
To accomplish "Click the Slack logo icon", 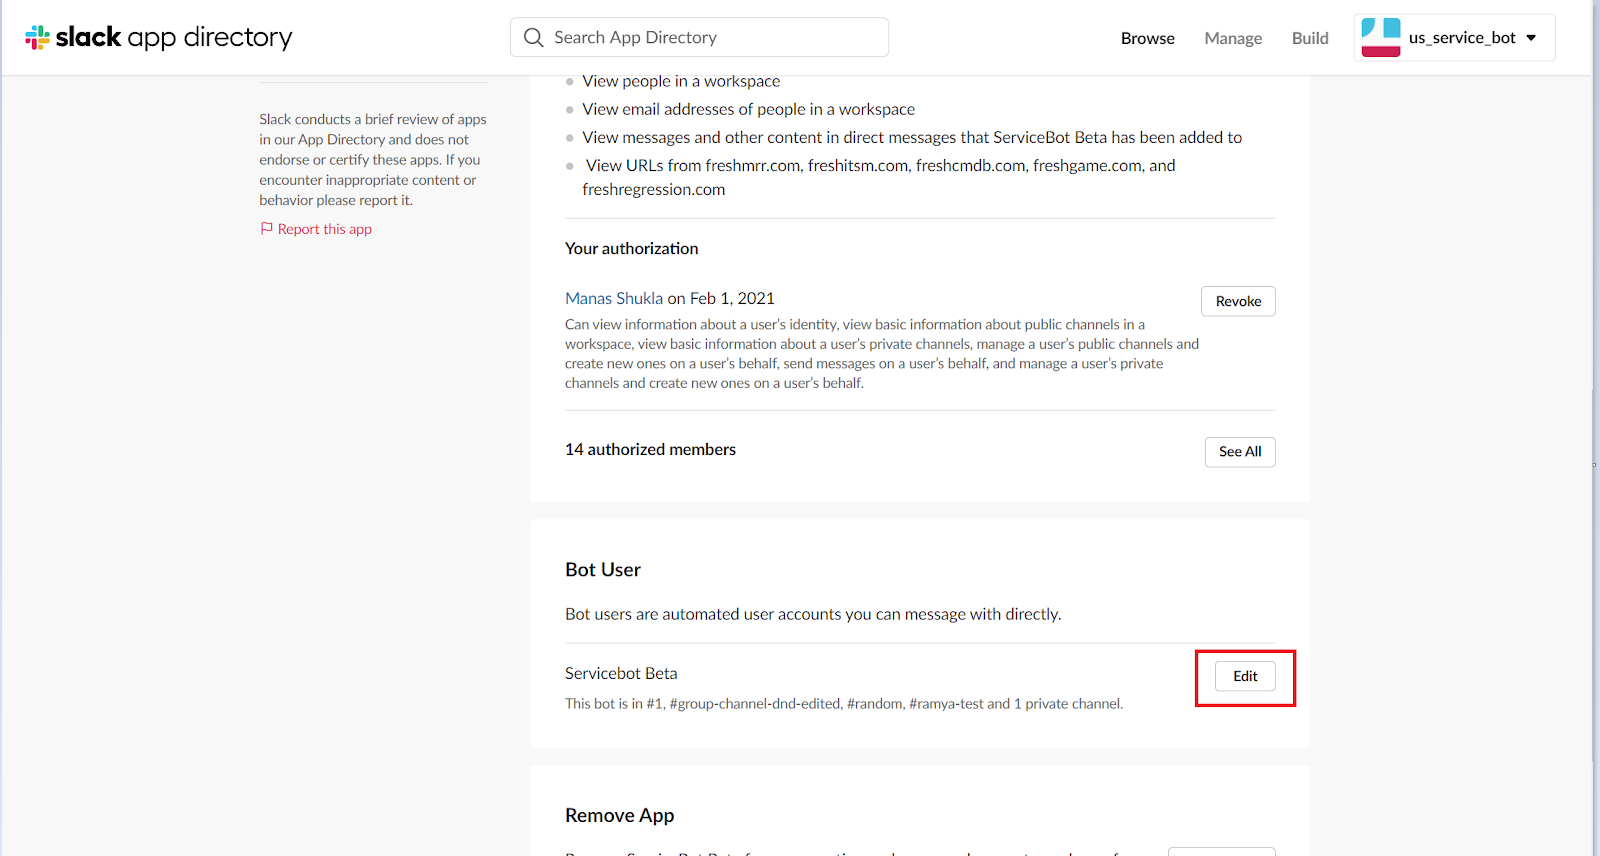I will [x=38, y=38].
